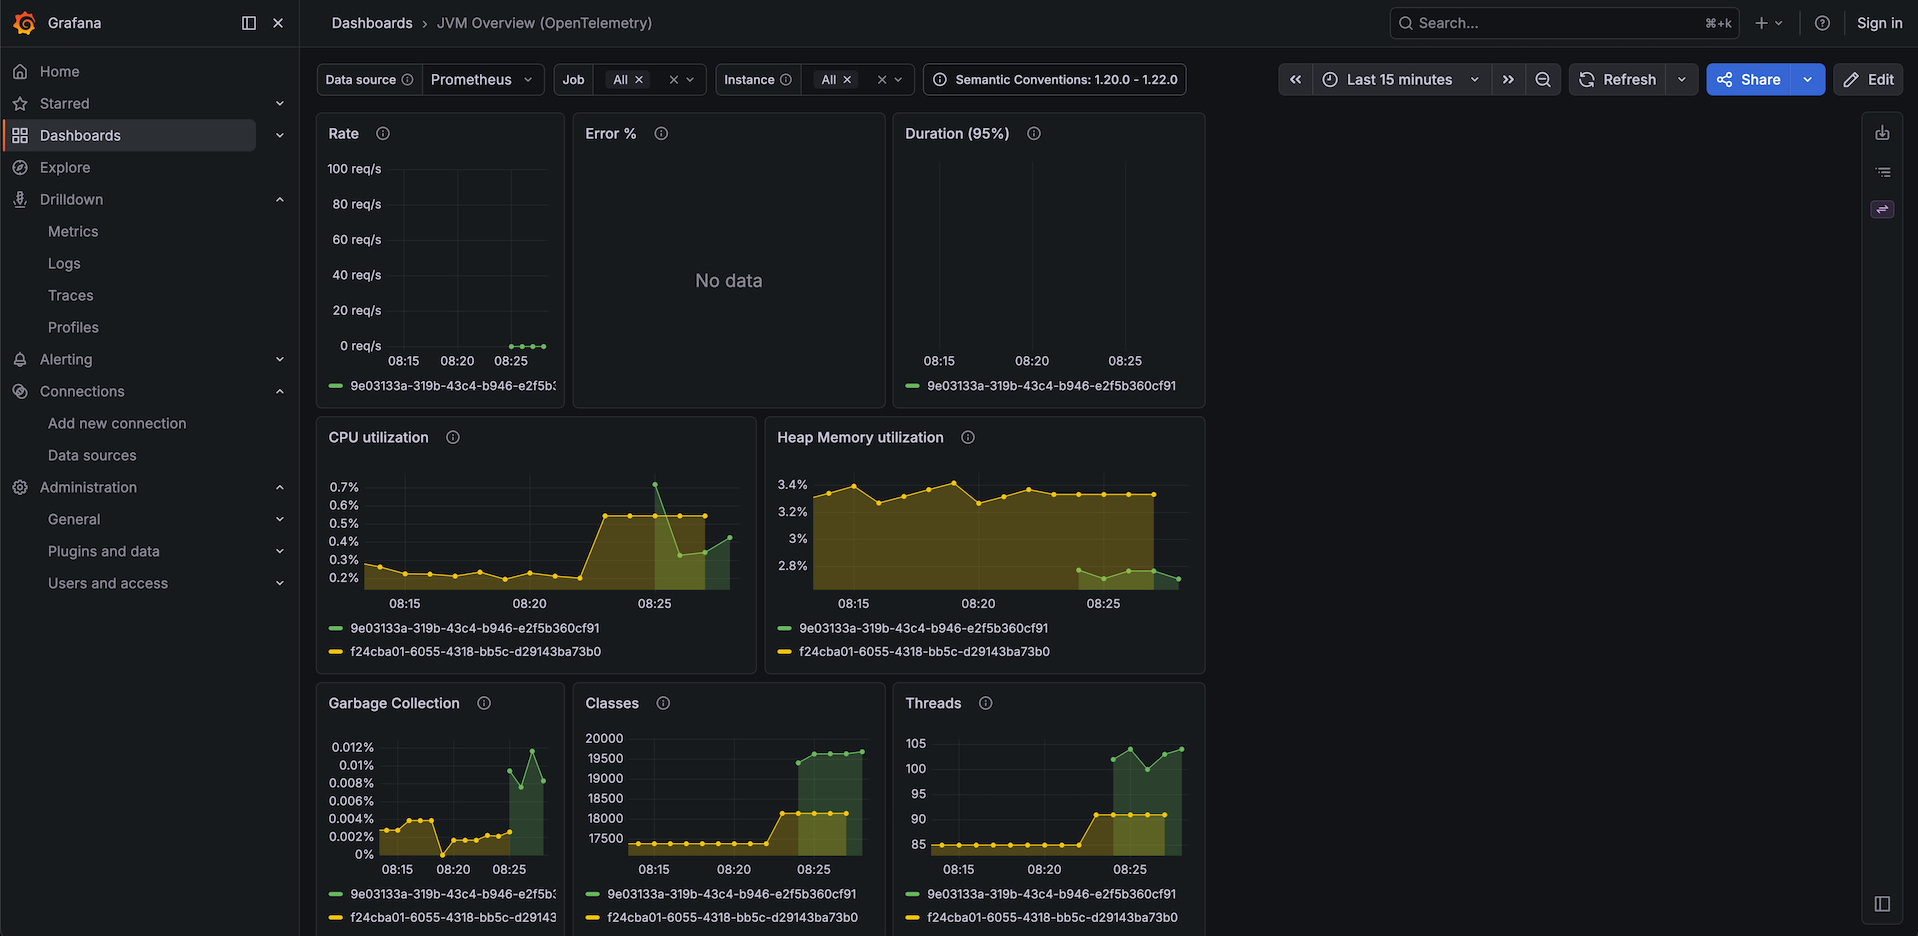Click the Sign in link
This screenshot has height=936, width=1918.
1879,23
